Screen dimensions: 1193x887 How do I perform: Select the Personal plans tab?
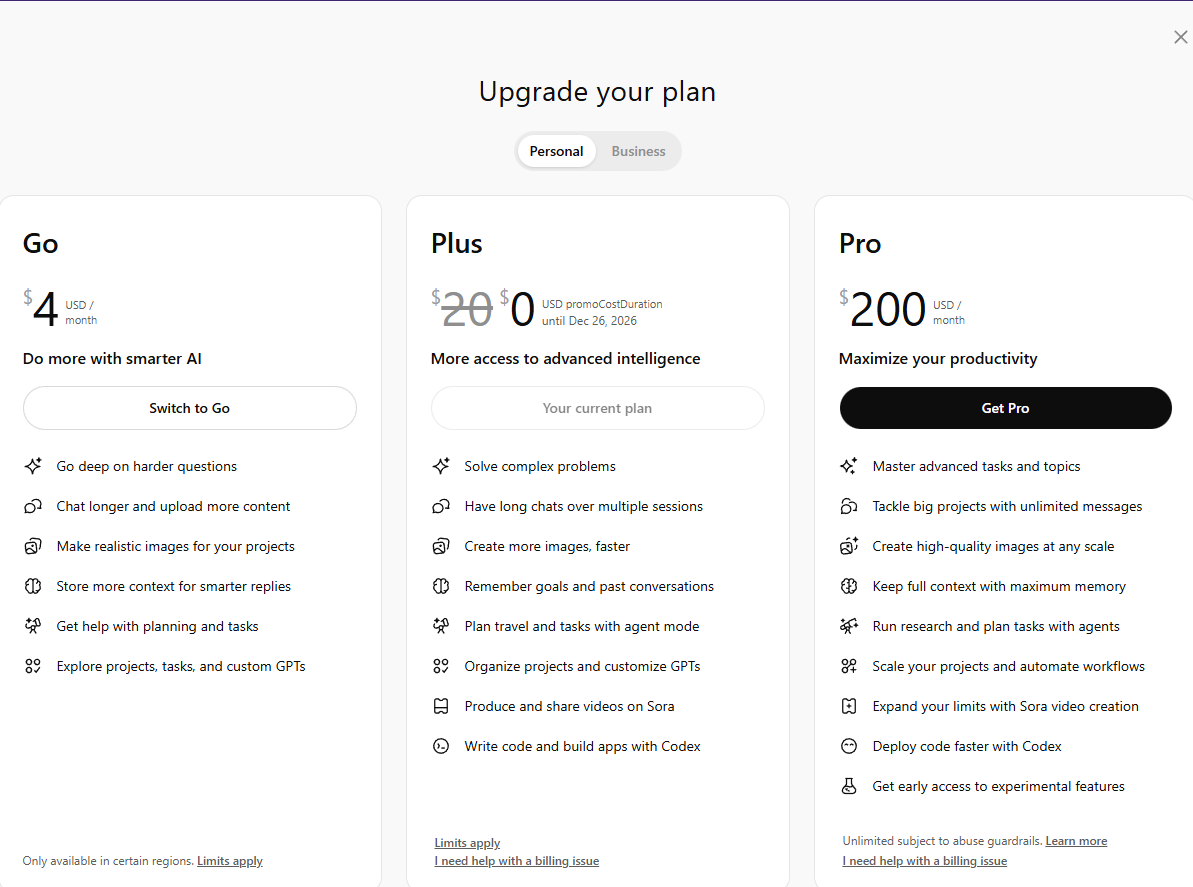pos(556,151)
